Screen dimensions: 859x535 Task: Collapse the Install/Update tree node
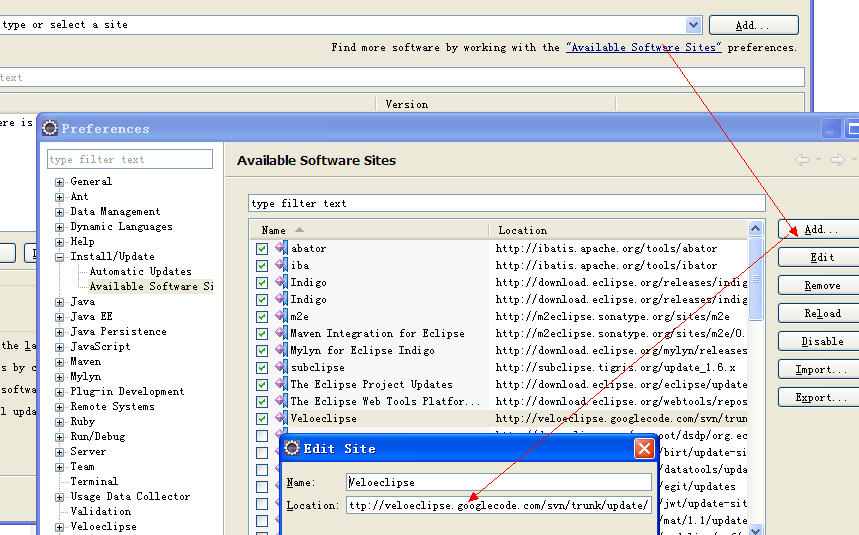point(60,257)
